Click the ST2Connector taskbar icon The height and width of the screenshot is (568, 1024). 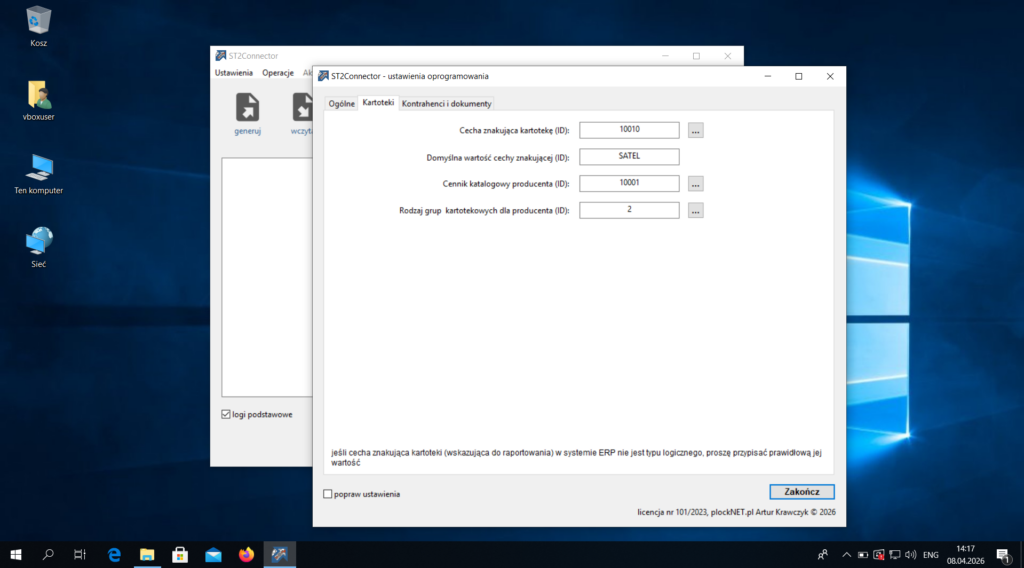pos(280,554)
